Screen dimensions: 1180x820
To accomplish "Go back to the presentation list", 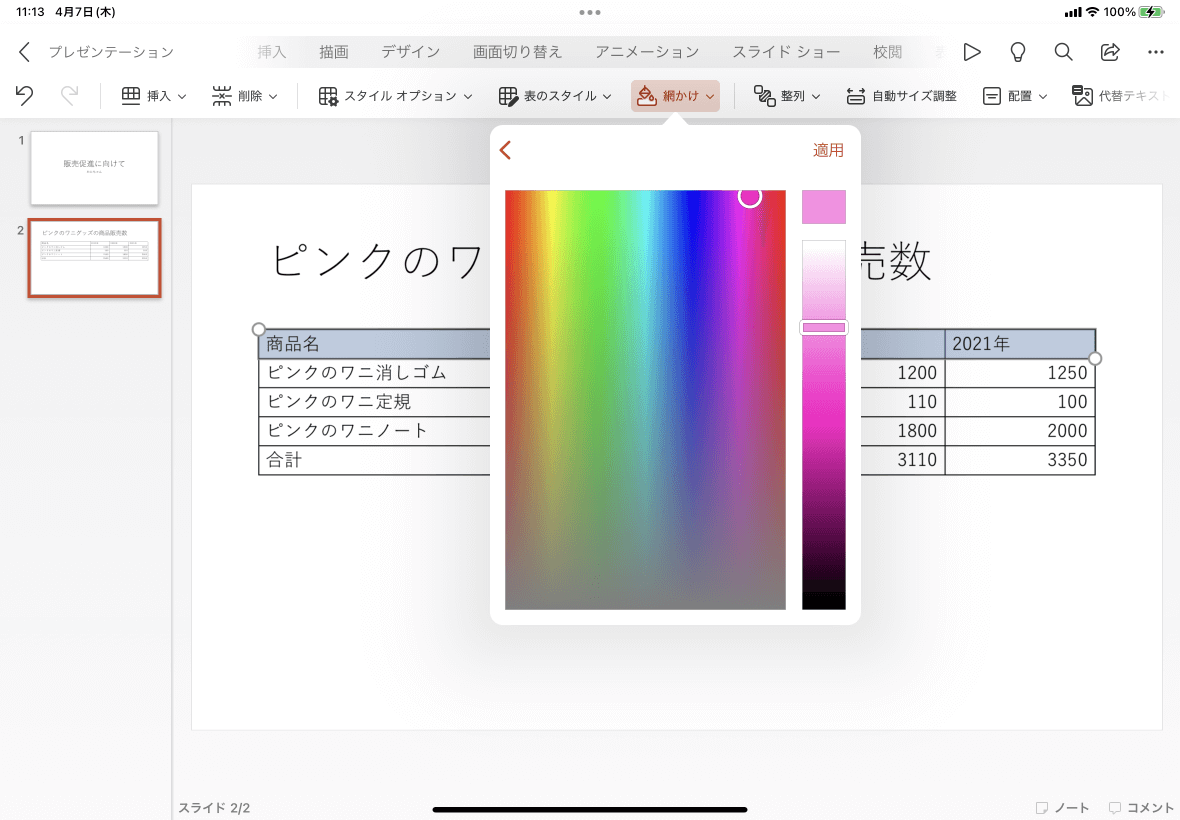I will [x=24, y=52].
